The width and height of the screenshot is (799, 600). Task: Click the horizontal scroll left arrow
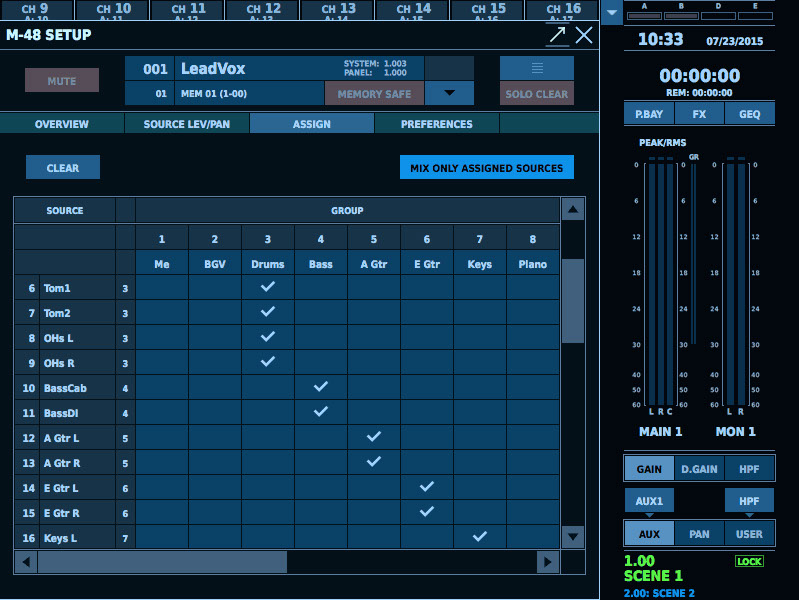tap(26, 562)
